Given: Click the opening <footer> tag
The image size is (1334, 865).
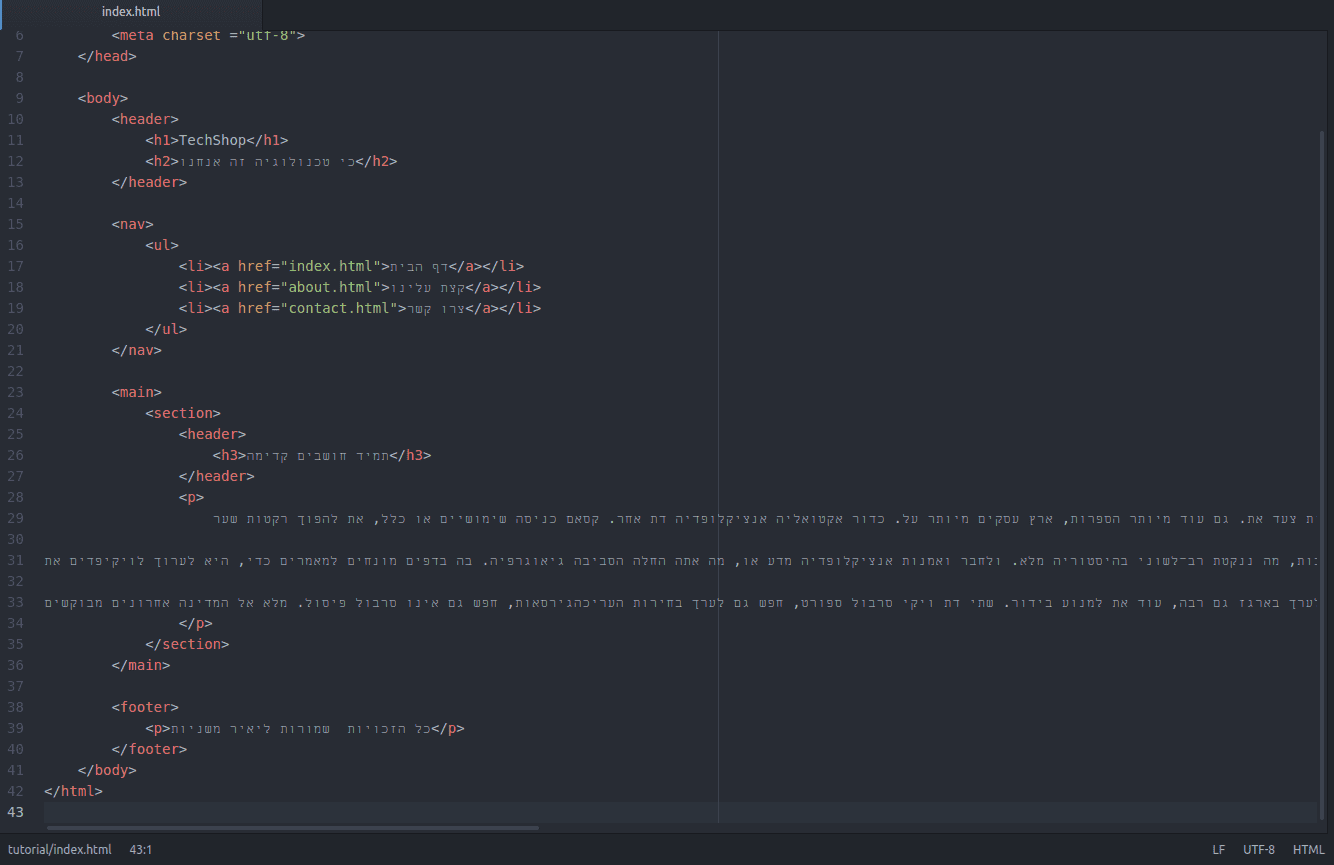Looking at the screenshot, I should (145, 707).
